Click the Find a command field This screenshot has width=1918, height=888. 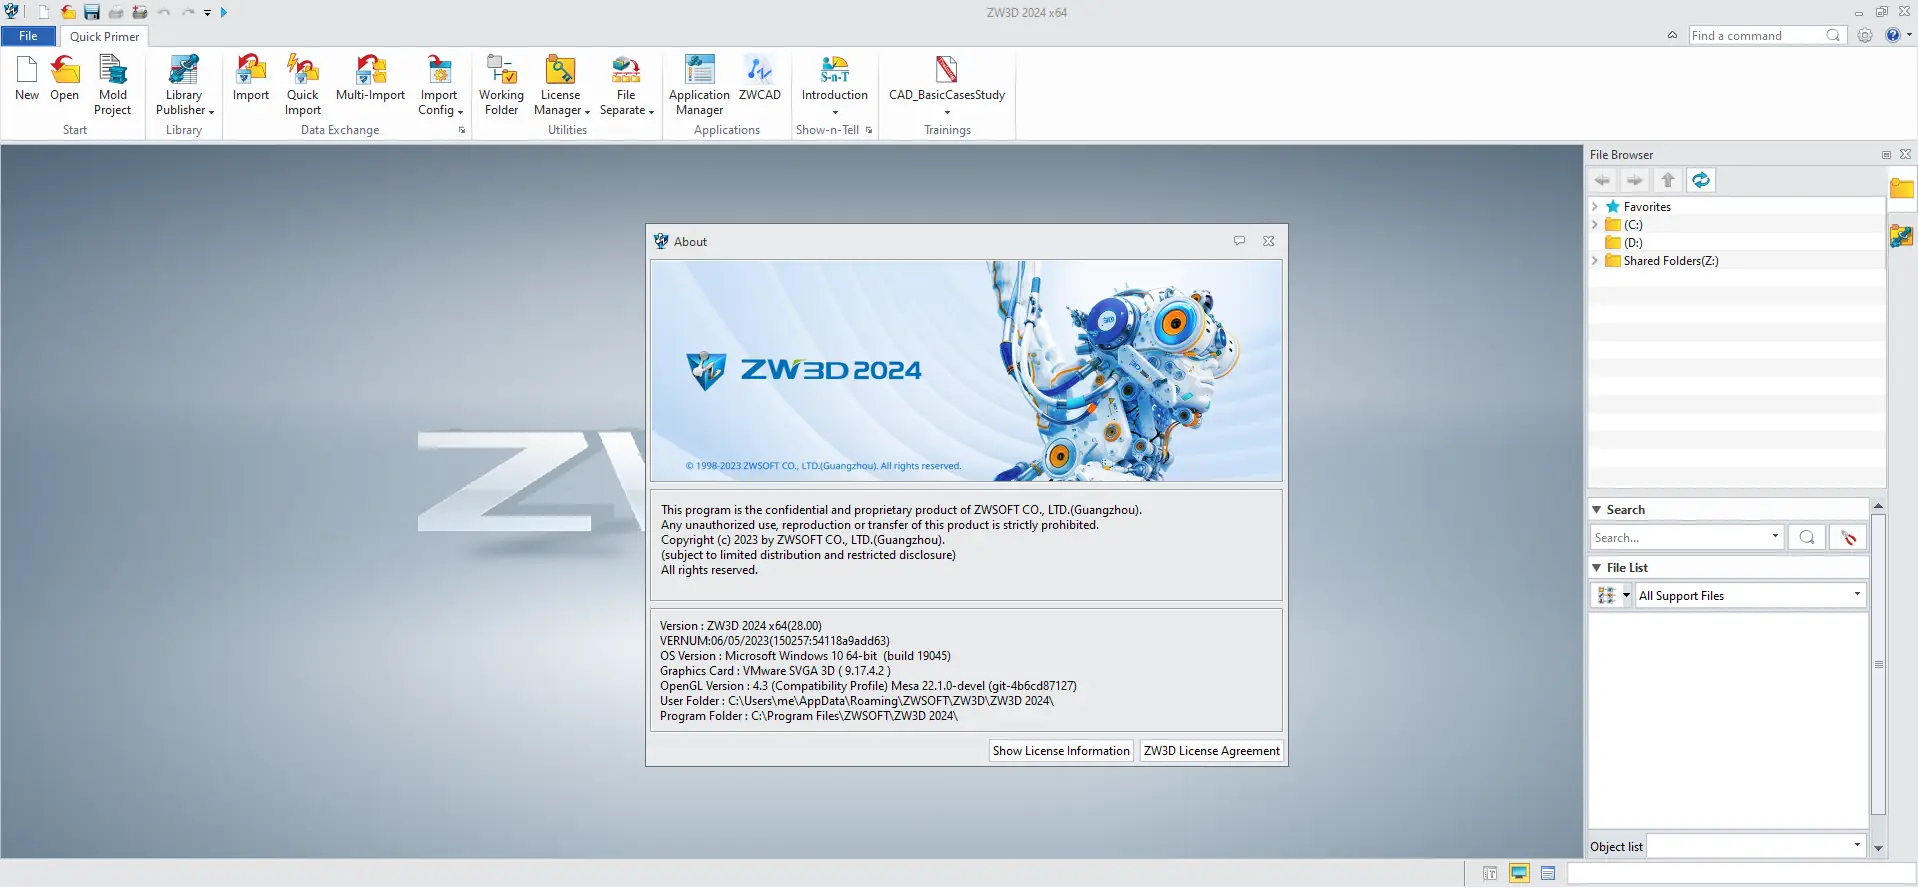(x=1757, y=35)
